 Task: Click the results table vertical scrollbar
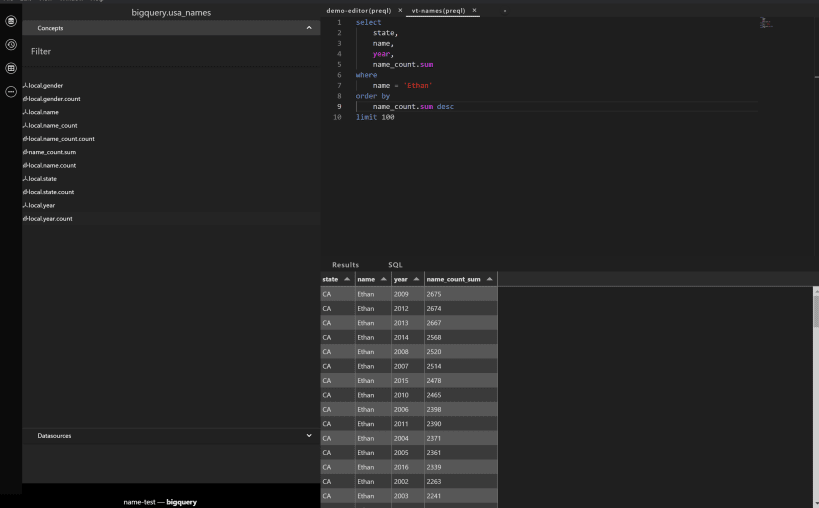[814, 312]
